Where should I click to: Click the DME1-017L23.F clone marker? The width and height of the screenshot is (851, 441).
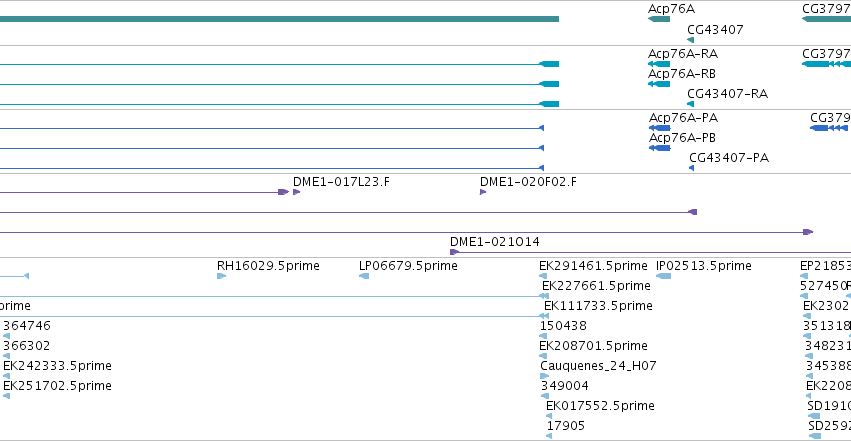296,192
